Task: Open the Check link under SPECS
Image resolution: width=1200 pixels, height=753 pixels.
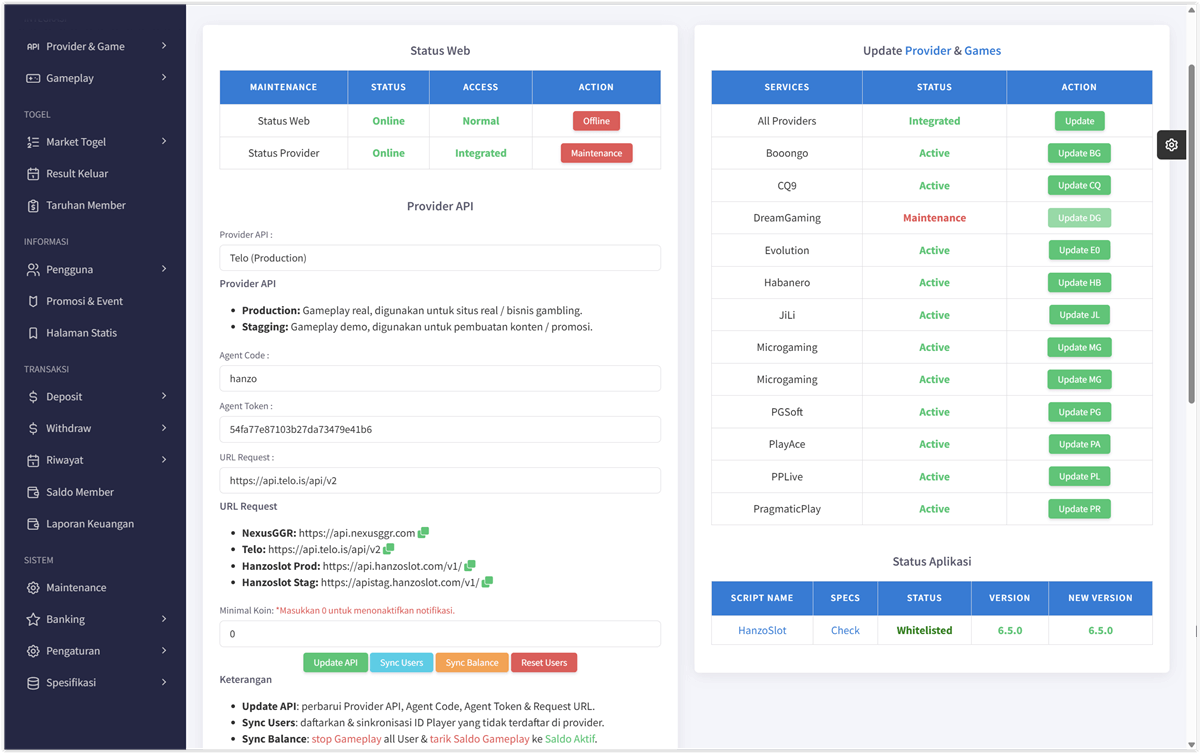Action: point(845,630)
